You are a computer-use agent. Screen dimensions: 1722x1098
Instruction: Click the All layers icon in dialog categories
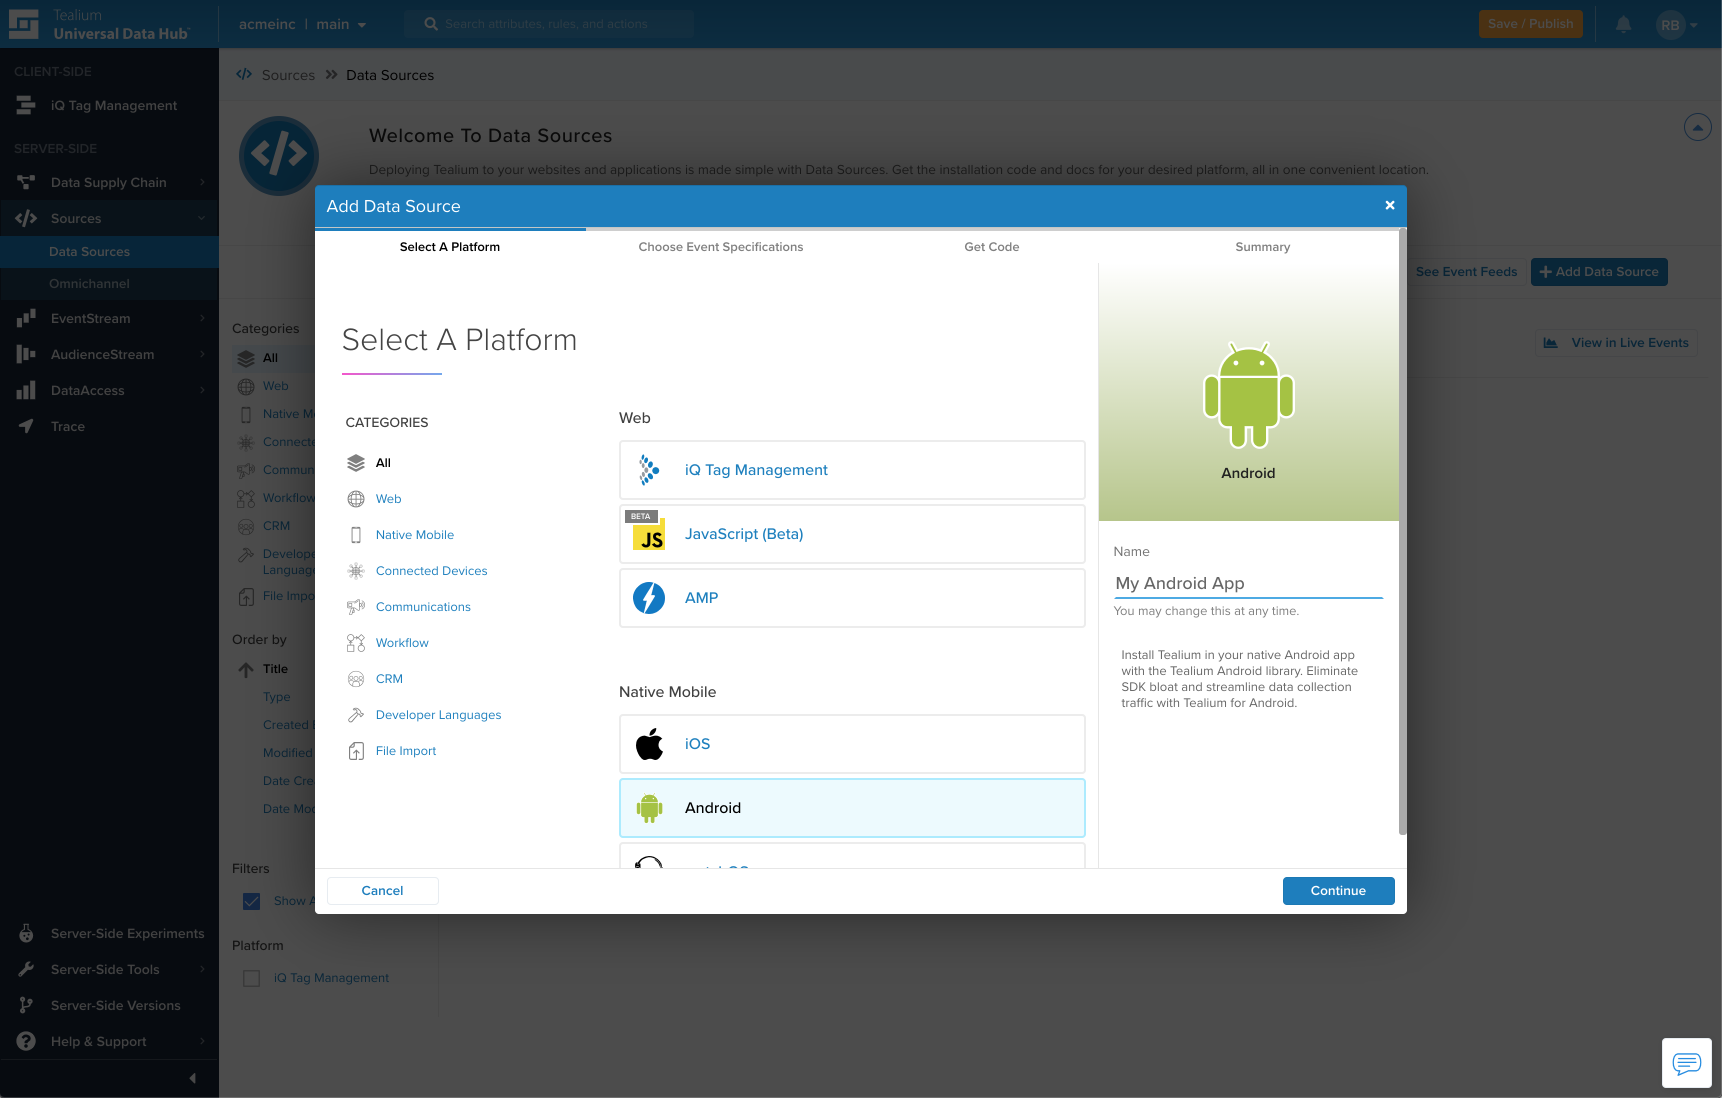pos(356,463)
